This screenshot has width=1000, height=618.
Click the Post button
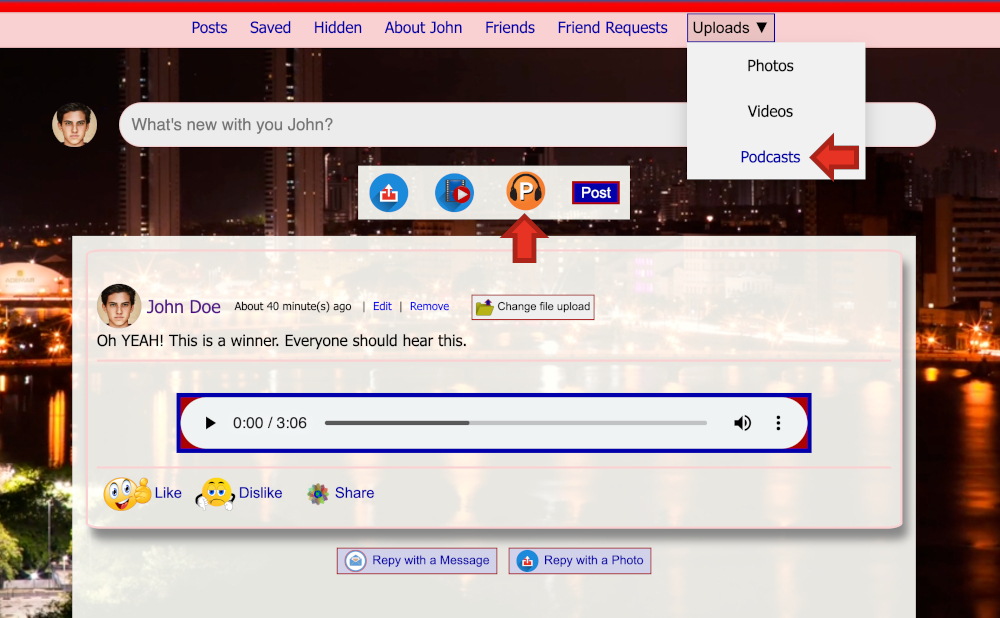pyautogui.click(x=595, y=192)
